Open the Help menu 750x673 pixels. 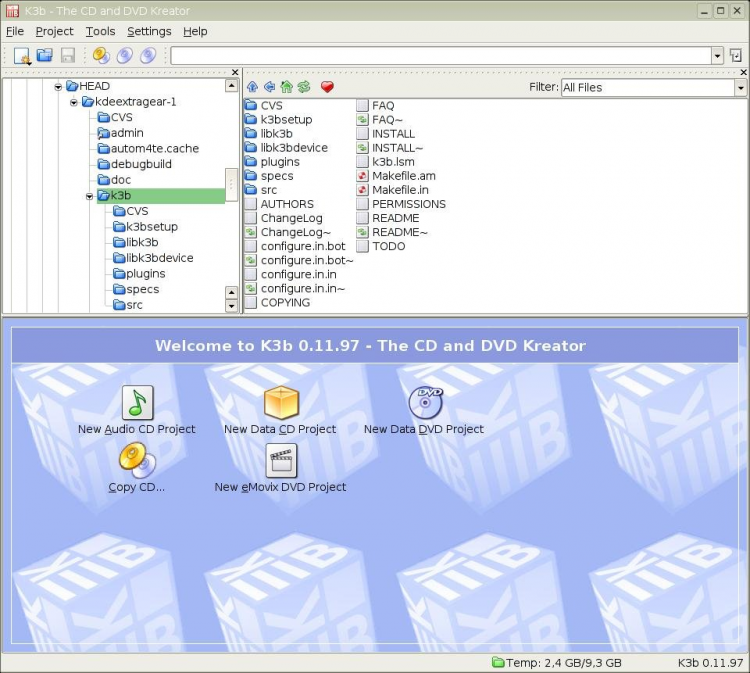(195, 31)
